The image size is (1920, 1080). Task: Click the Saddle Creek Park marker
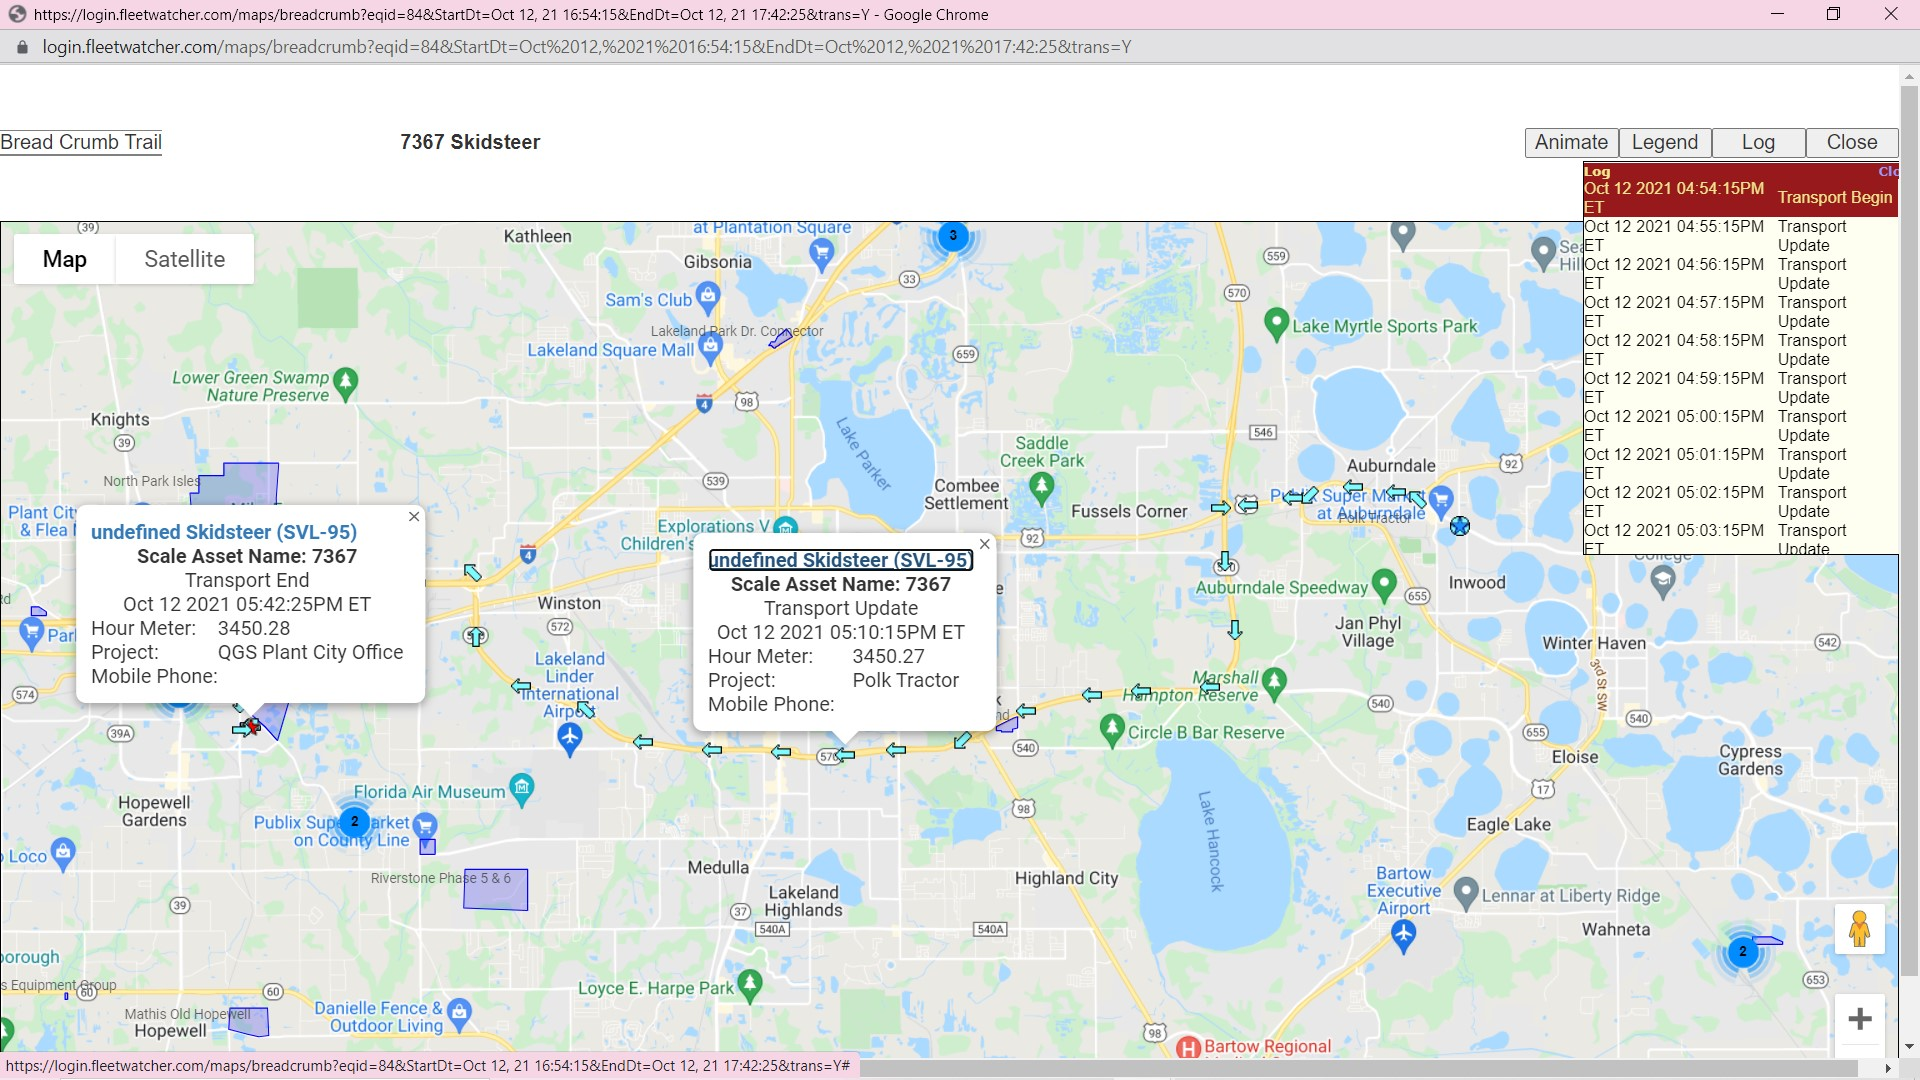[x=1042, y=488]
